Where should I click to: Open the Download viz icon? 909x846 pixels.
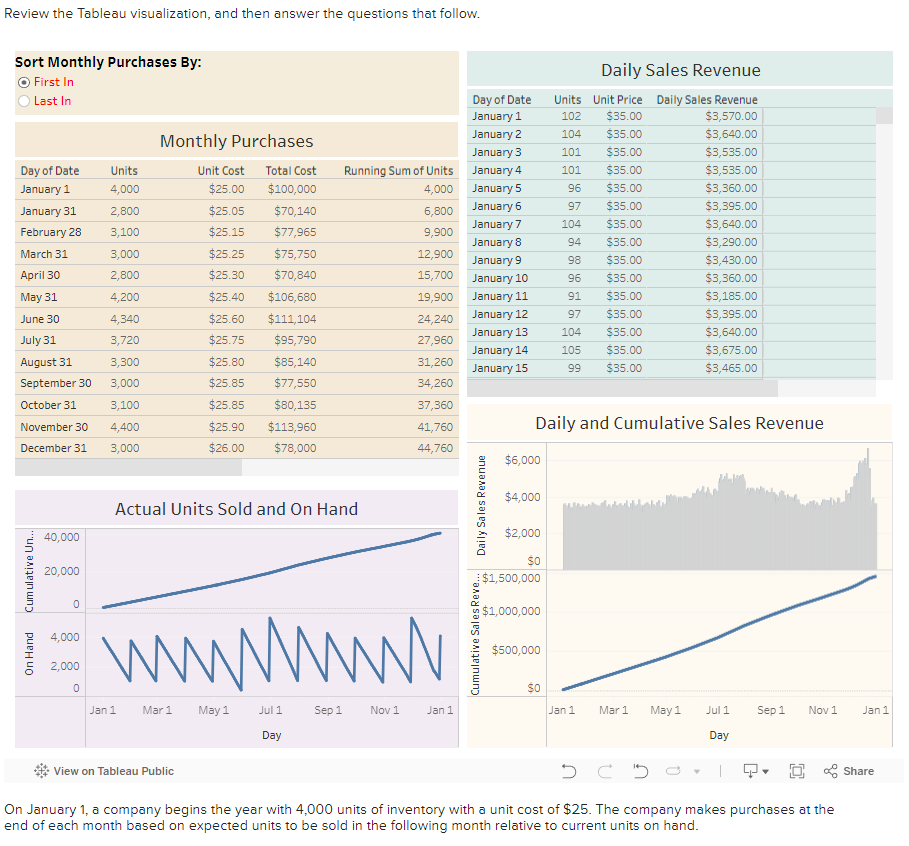tap(751, 771)
